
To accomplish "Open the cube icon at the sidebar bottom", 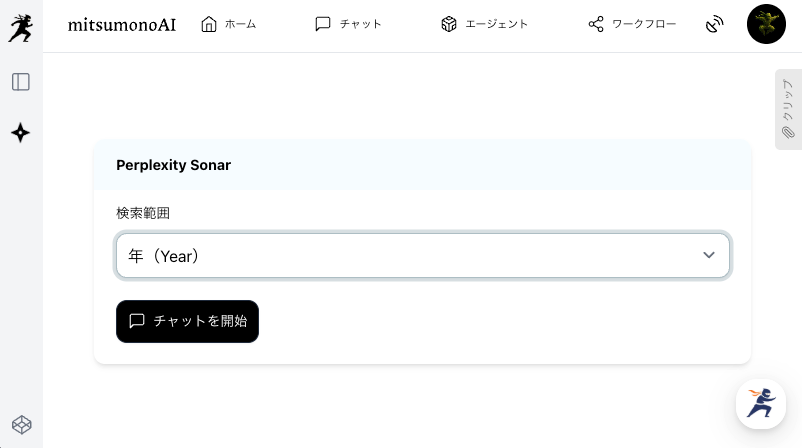I will click(21, 424).
